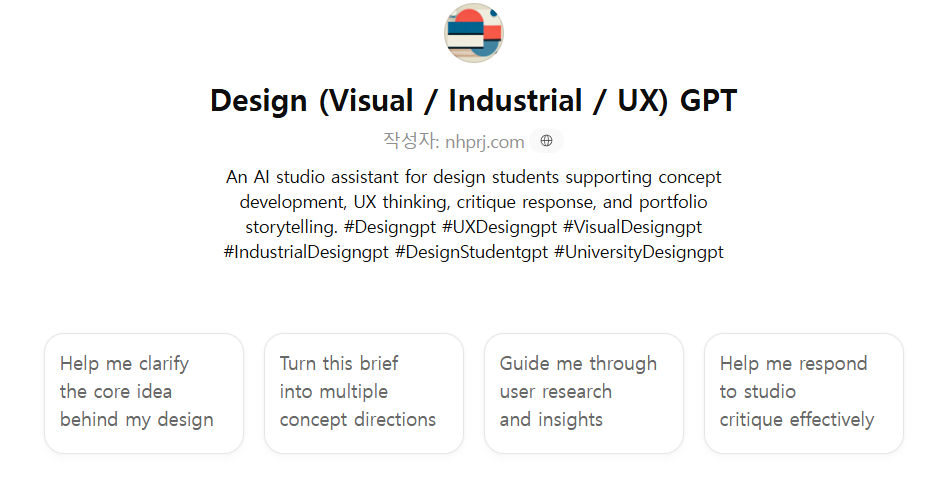Click the "작성자:" author label
This screenshot has width=938, height=483.
point(411,141)
